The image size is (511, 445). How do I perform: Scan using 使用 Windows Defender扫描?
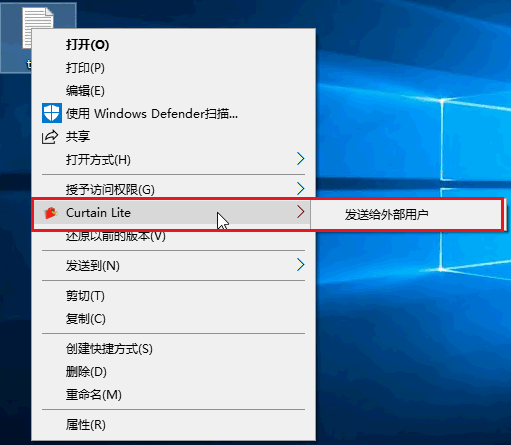(173, 114)
